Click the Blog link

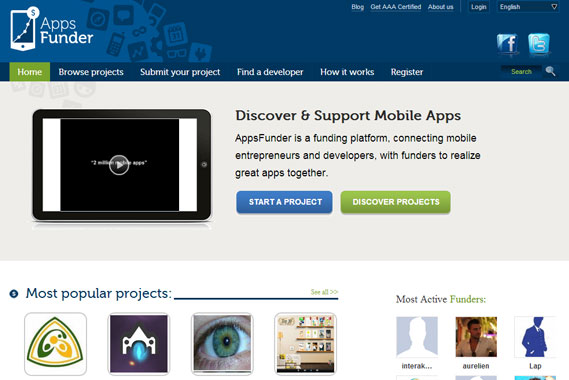click(x=357, y=7)
